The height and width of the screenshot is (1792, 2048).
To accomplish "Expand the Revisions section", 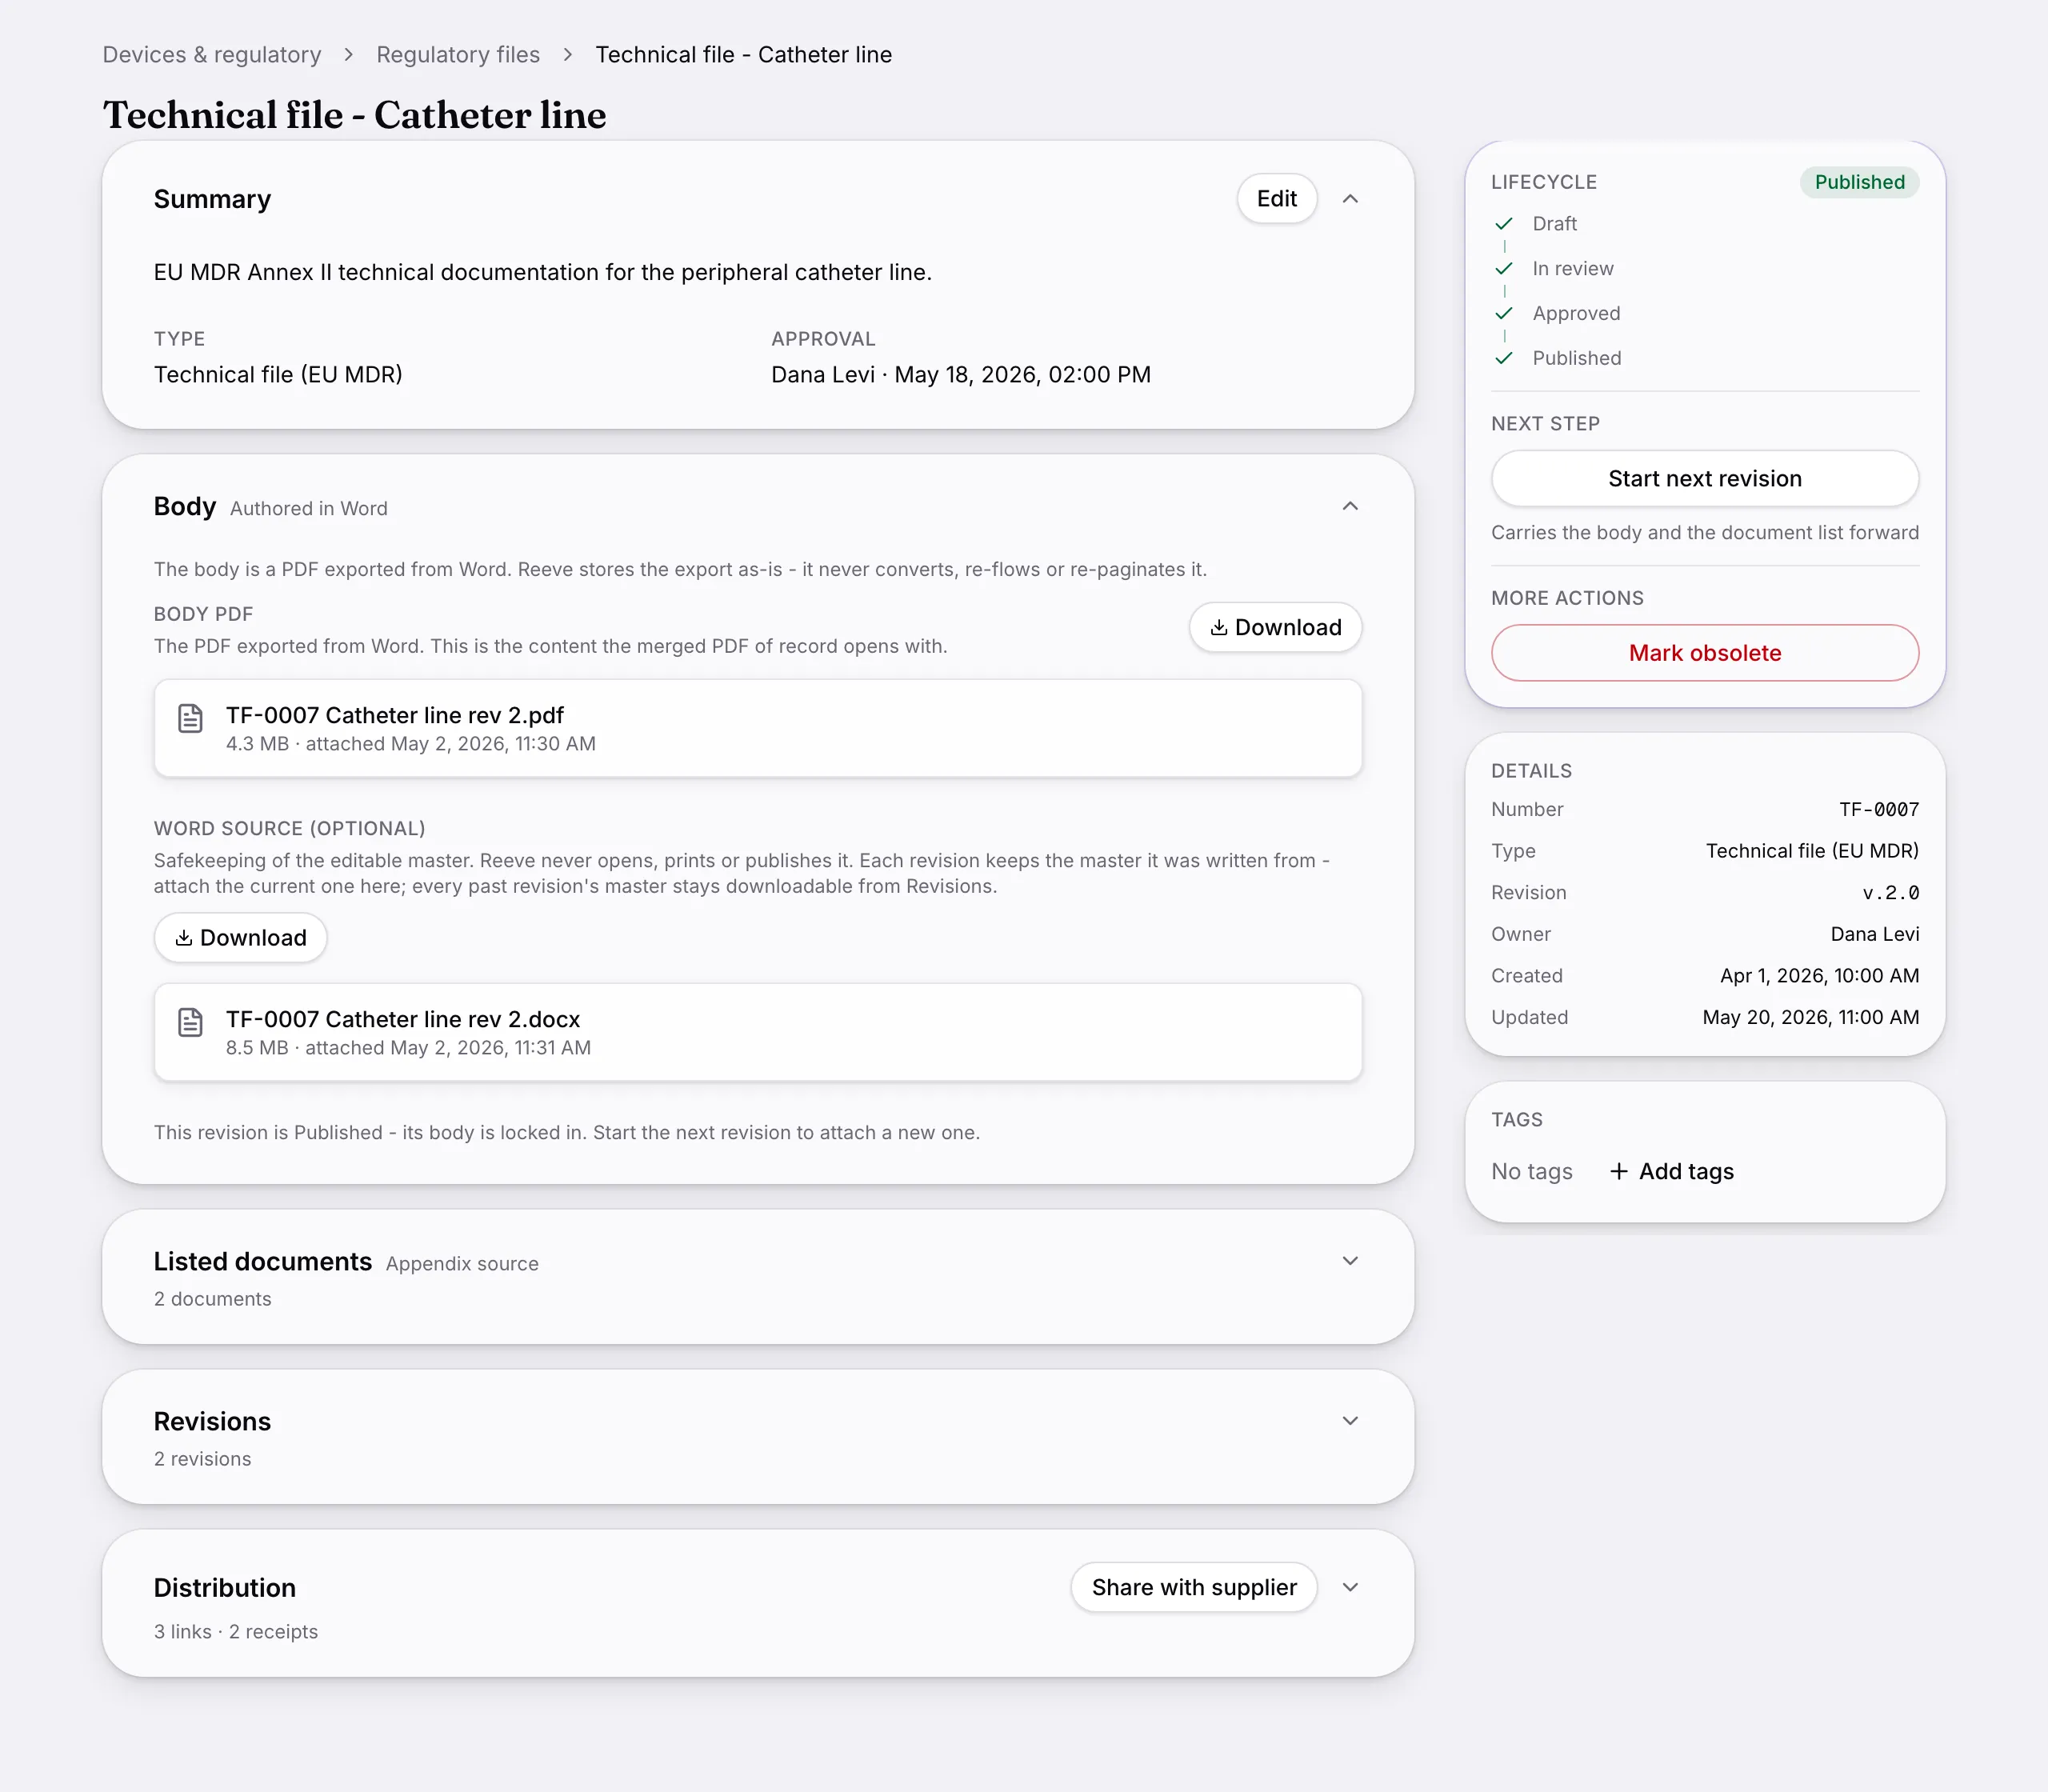I will 1350,1421.
